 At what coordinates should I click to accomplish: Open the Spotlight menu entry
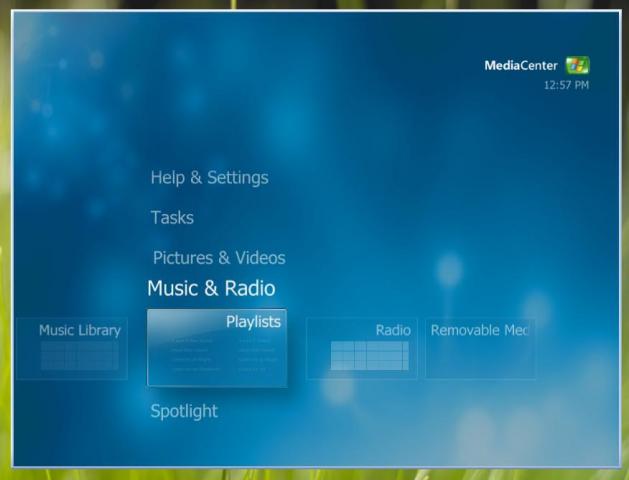(183, 411)
